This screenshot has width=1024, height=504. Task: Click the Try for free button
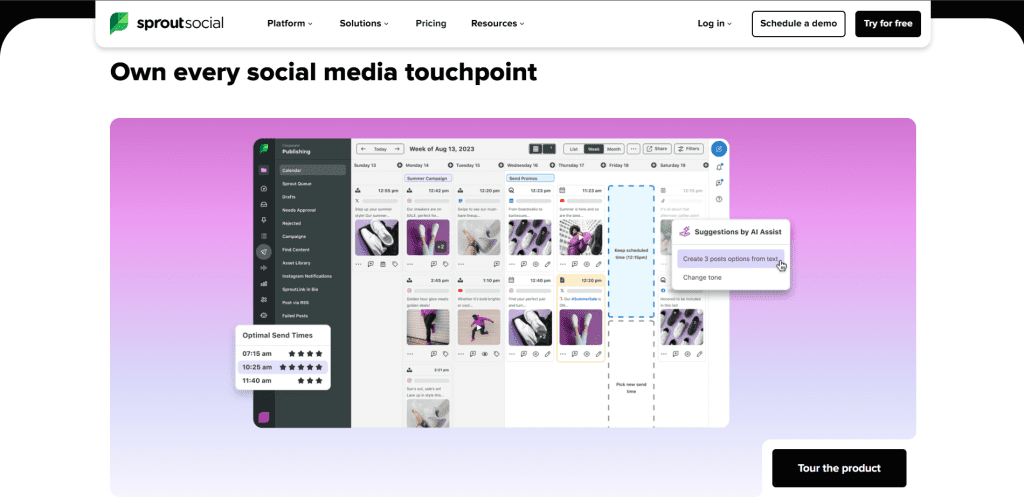(887, 23)
